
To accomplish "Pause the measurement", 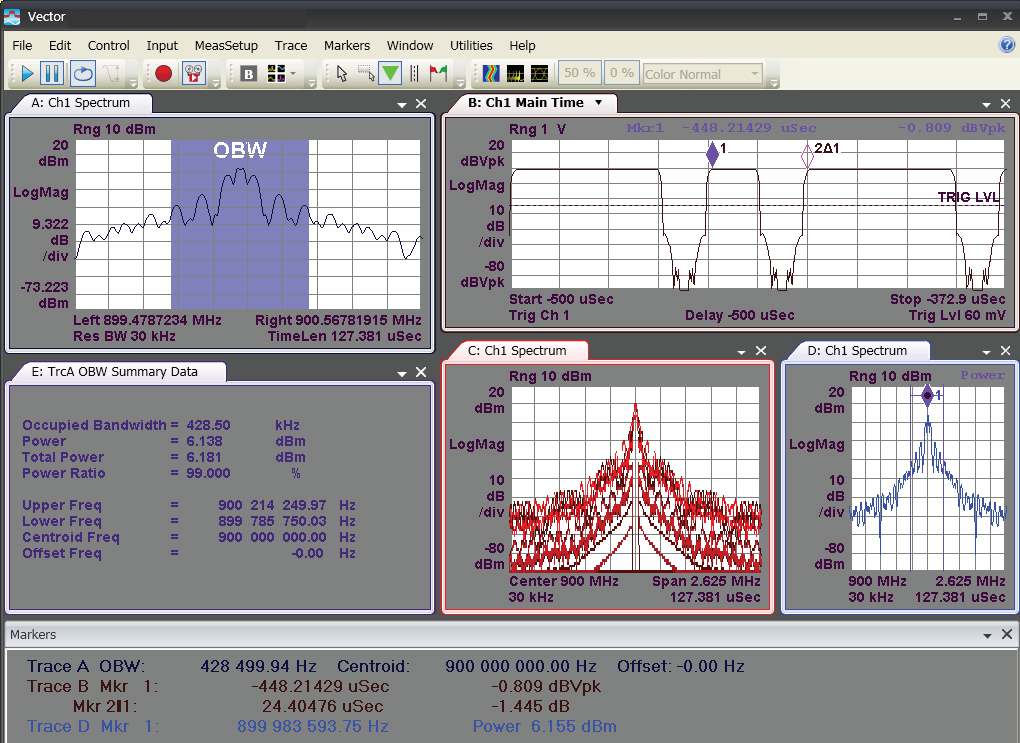I will 53,73.
